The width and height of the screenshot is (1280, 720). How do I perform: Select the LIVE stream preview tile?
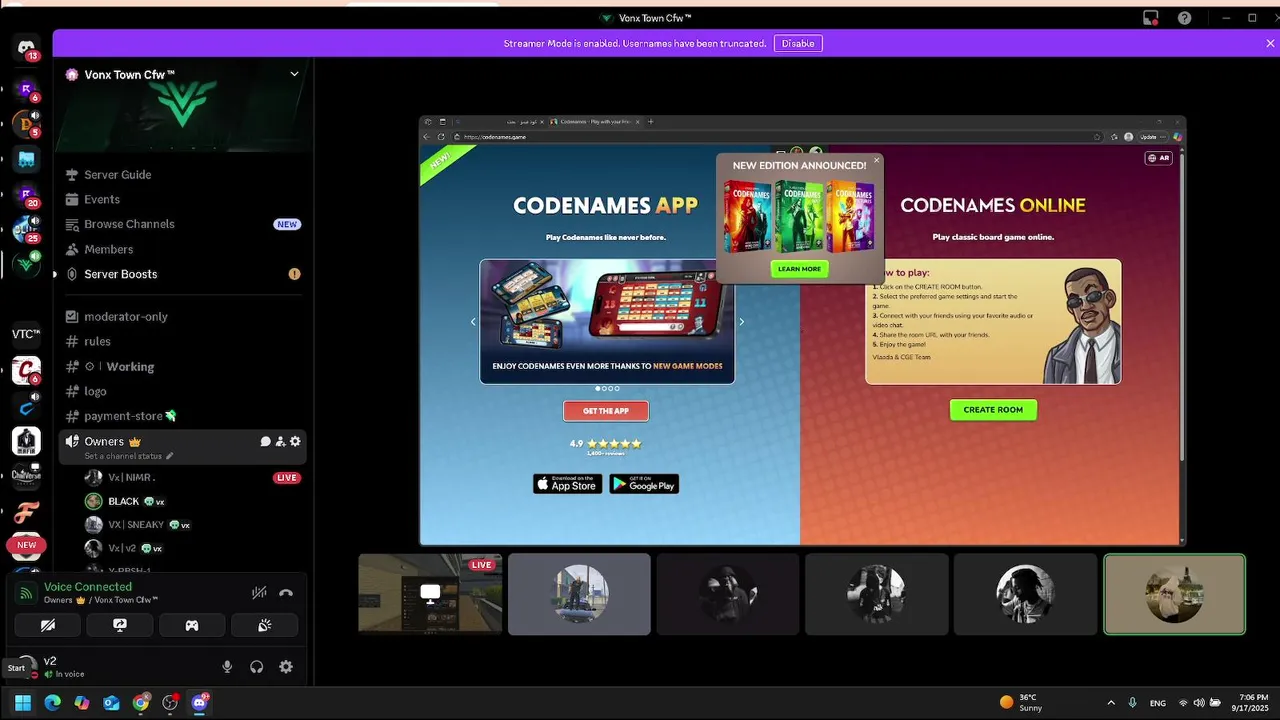pyautogui.click(x=430, y=594)
